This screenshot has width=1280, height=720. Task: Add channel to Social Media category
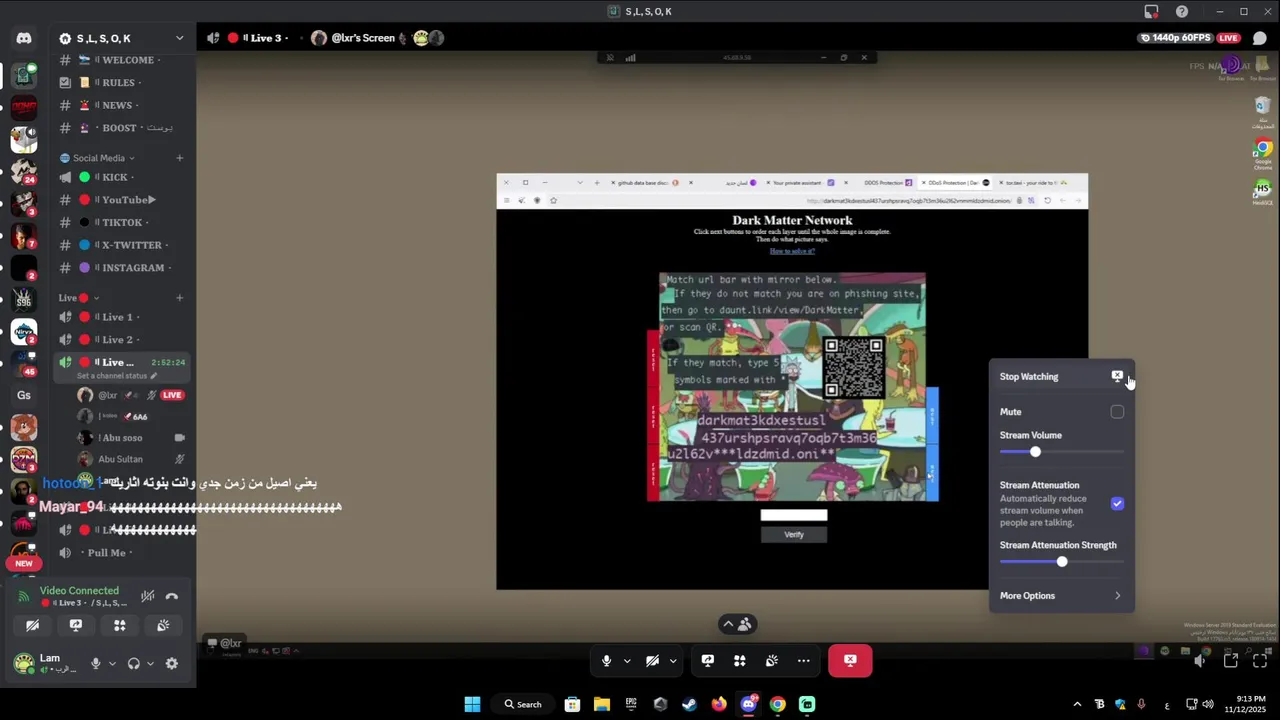tap(180, 158)
